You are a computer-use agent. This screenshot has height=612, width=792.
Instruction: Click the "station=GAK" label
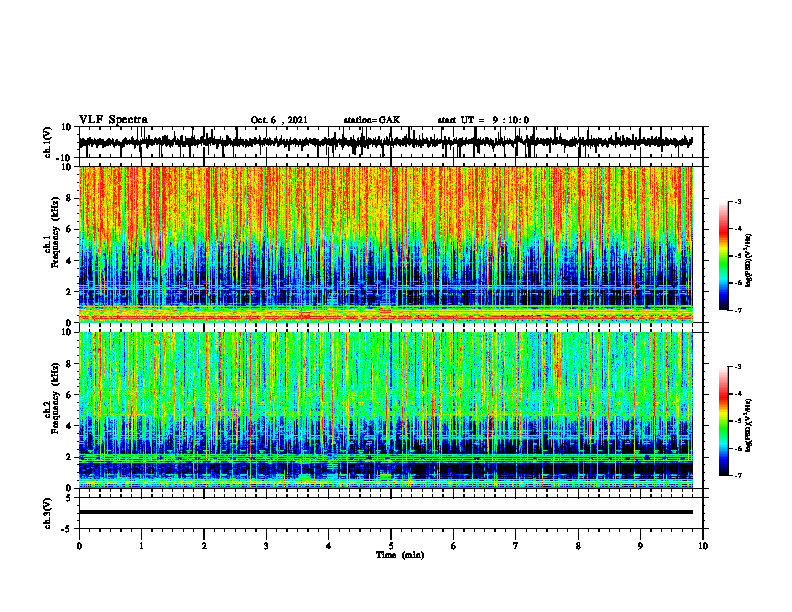click(372, 120)
